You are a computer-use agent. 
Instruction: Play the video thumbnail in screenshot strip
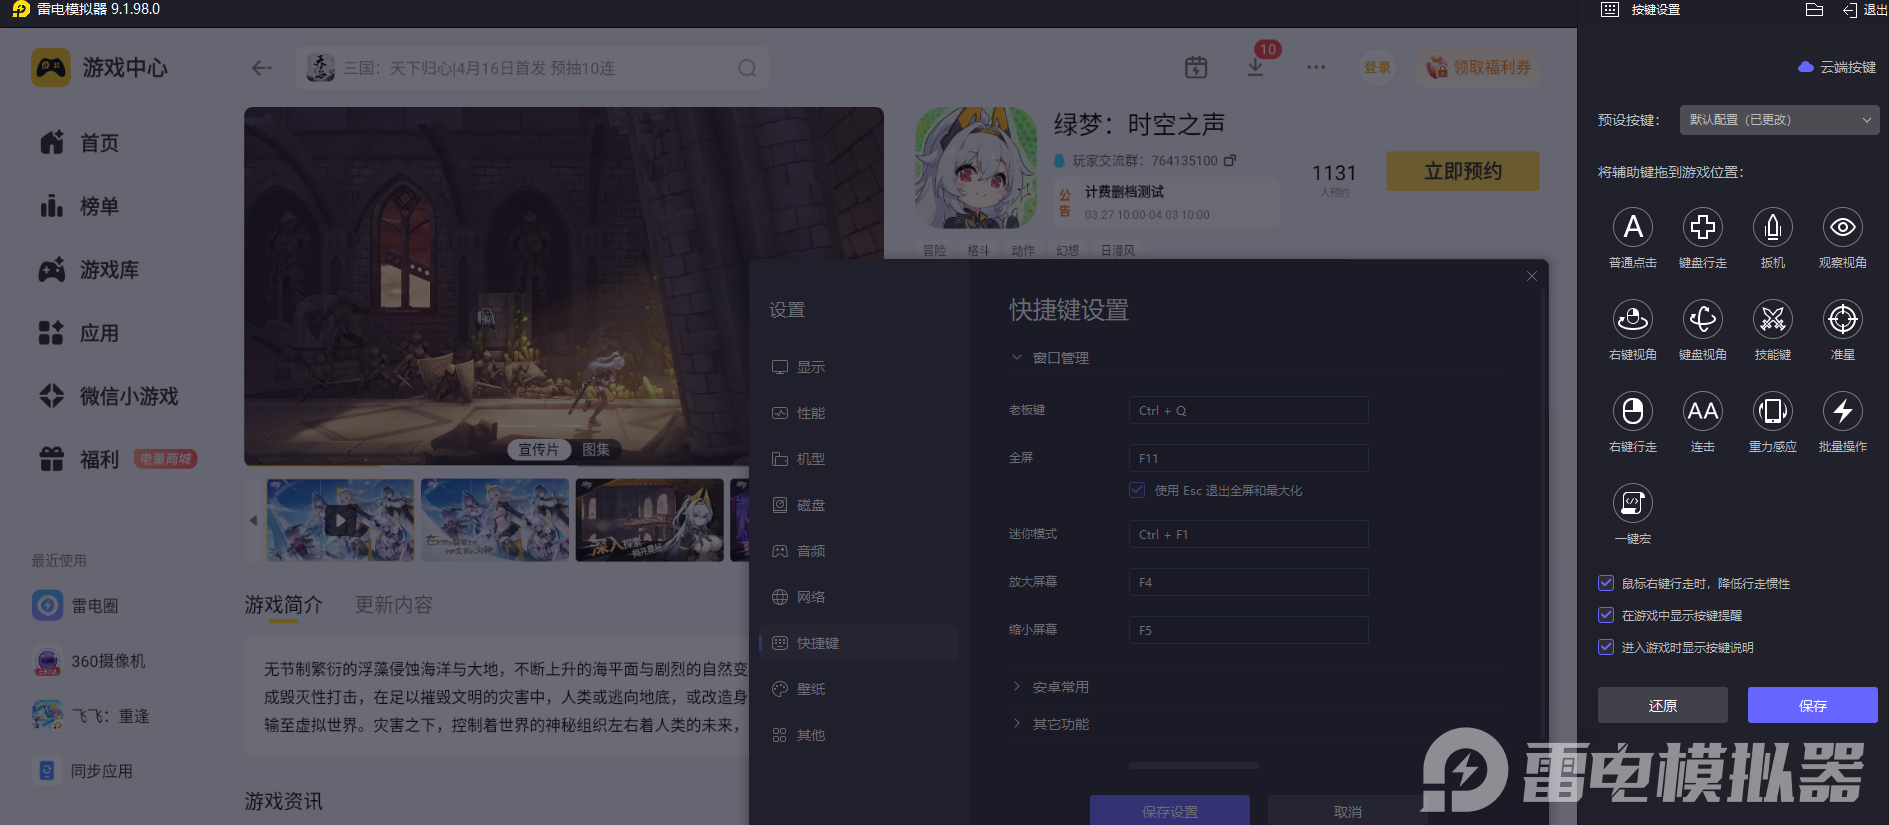click(x=340, y=520)
